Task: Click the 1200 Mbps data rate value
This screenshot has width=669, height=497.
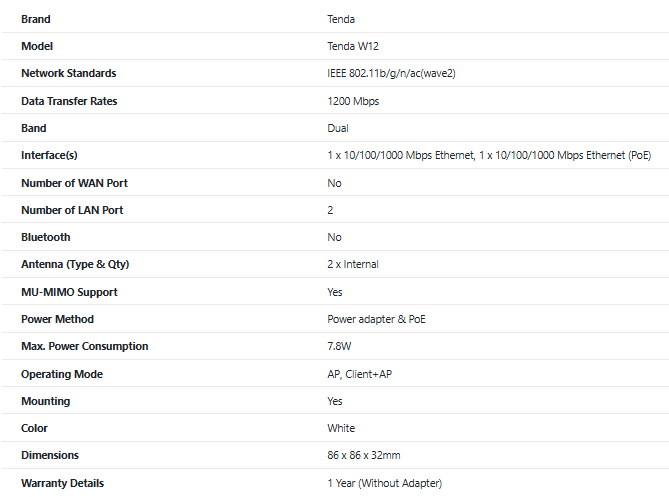Action: (353, 101)
